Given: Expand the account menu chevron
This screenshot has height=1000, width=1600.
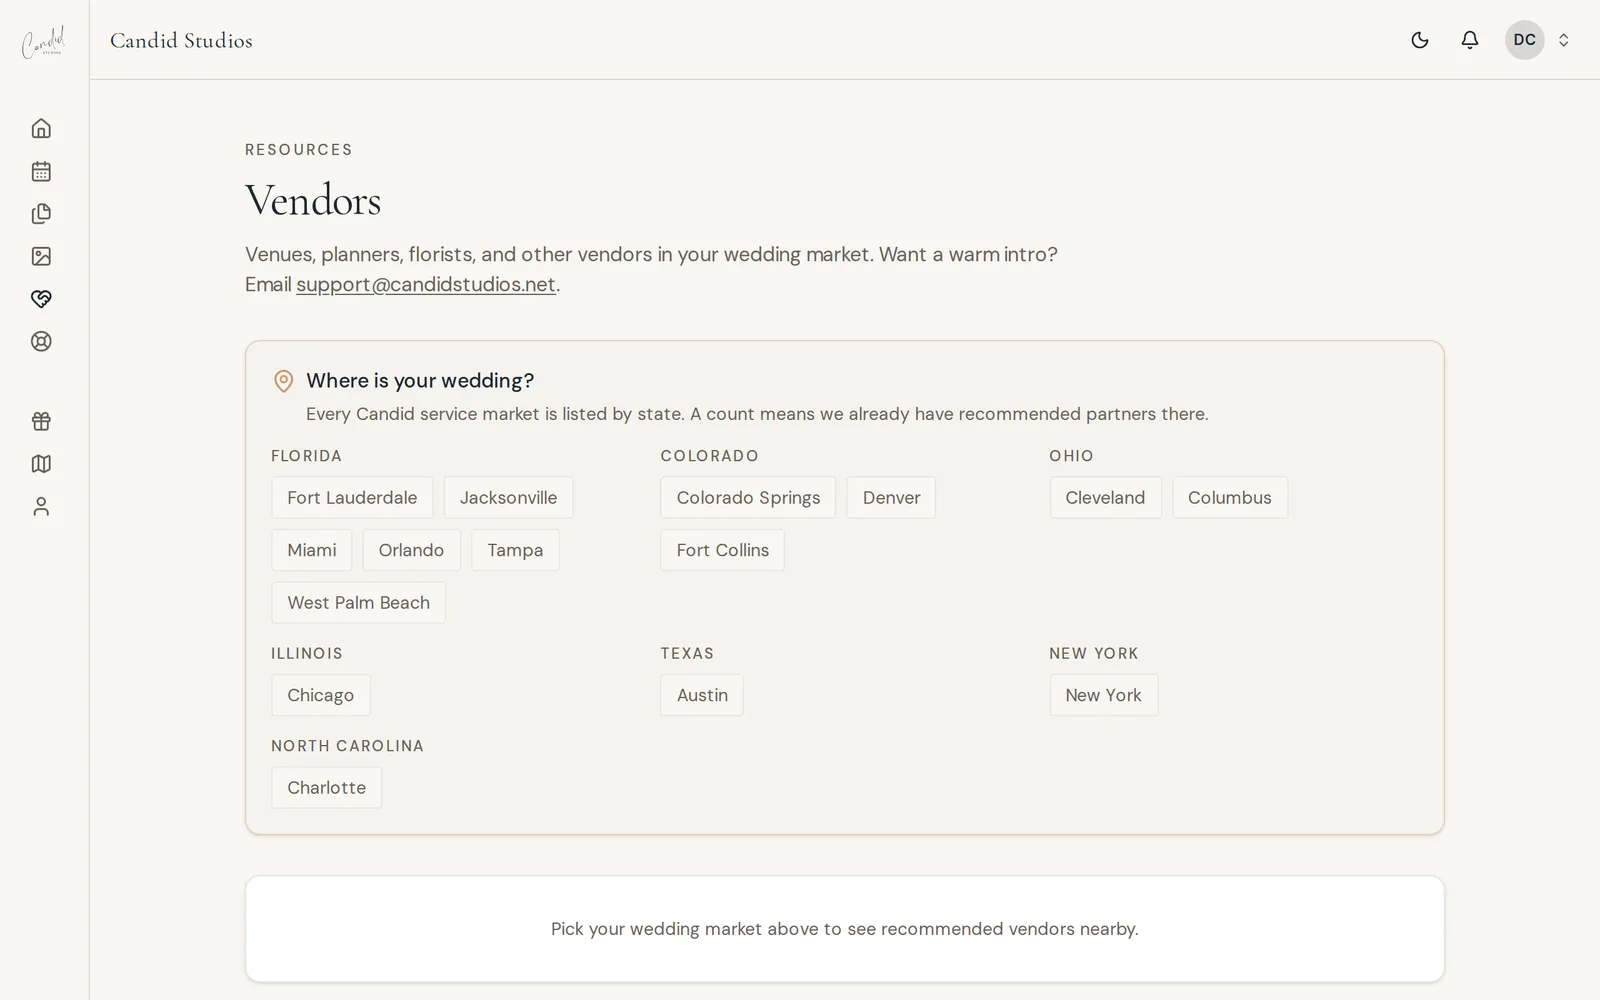Looking at the screenshot, I should pos(1564,40).
